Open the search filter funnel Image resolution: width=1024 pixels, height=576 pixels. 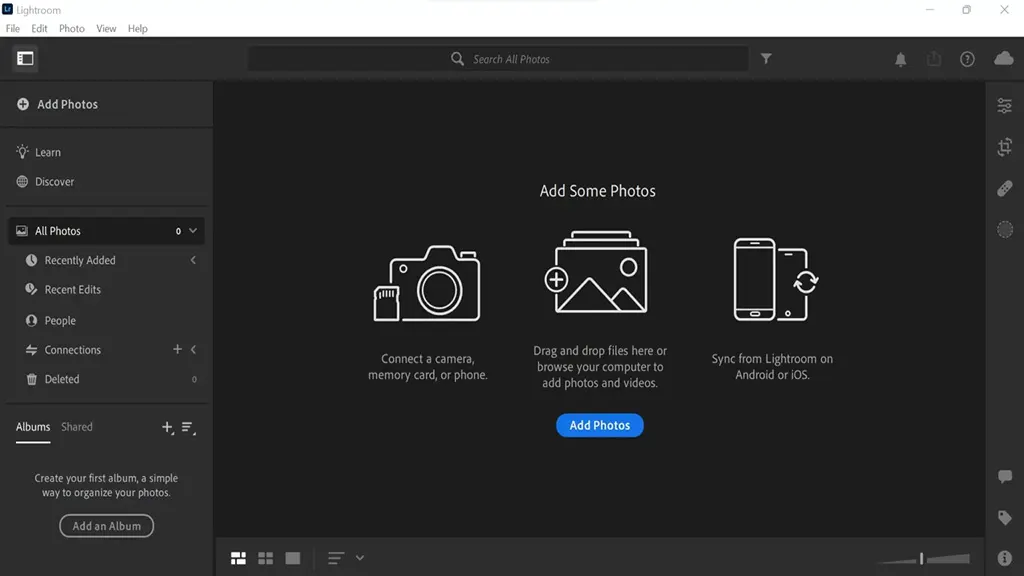766,59
